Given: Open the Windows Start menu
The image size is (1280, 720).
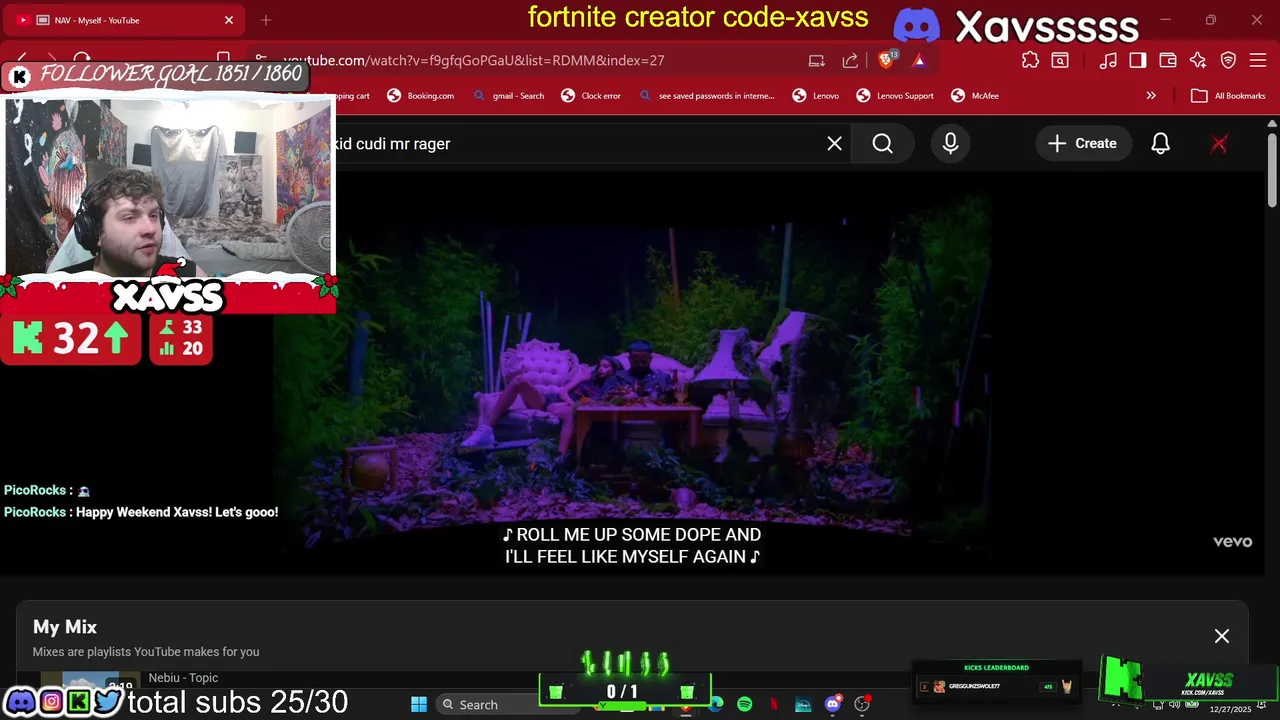Looking at the screenshot, I should [x=419, y=705].
